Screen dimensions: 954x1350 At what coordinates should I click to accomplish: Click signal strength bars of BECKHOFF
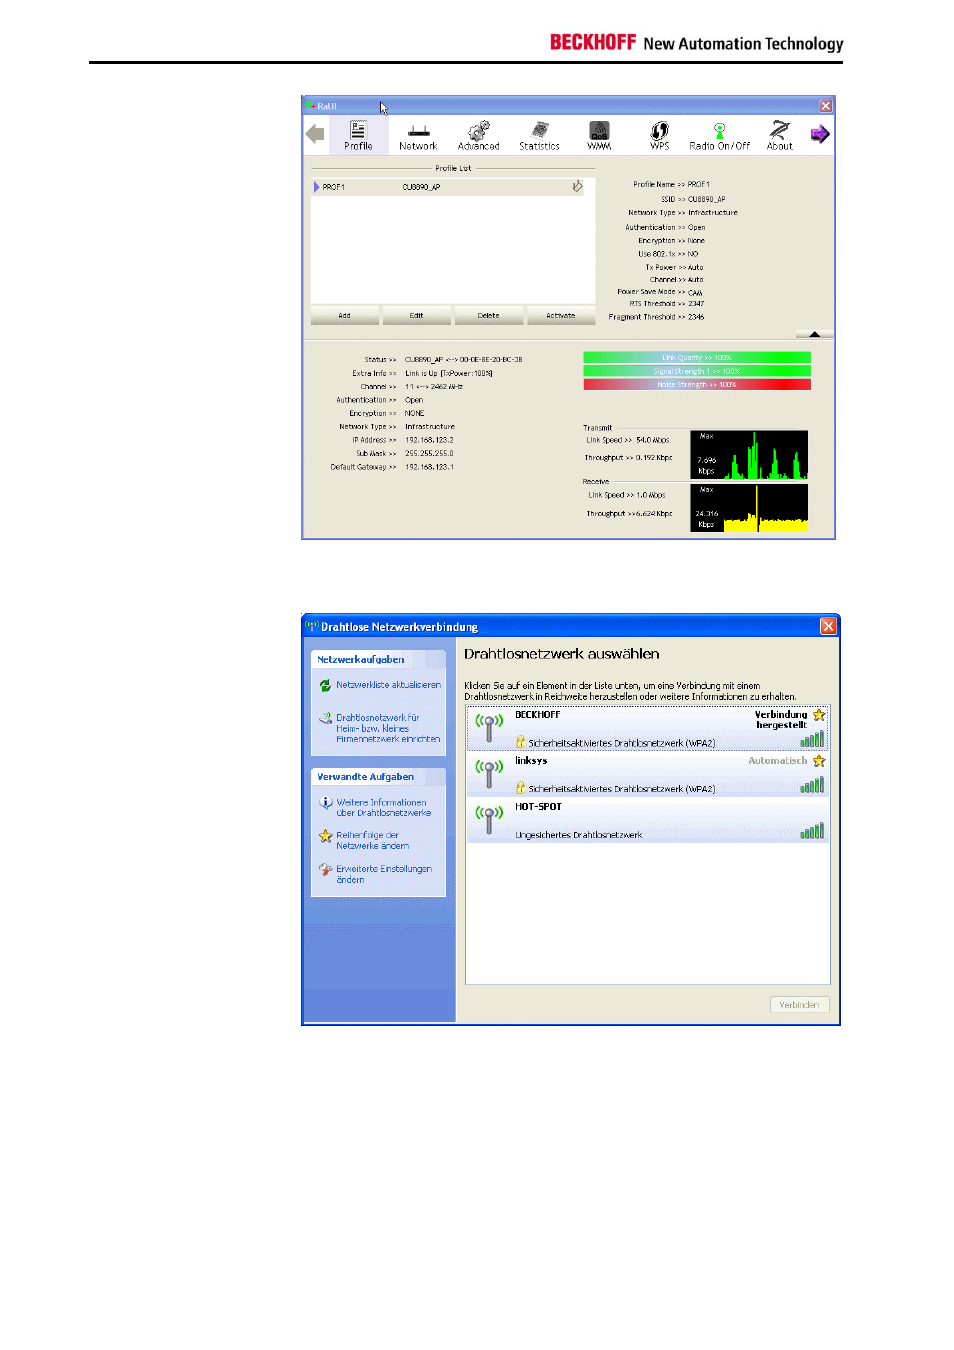point(813,739)
